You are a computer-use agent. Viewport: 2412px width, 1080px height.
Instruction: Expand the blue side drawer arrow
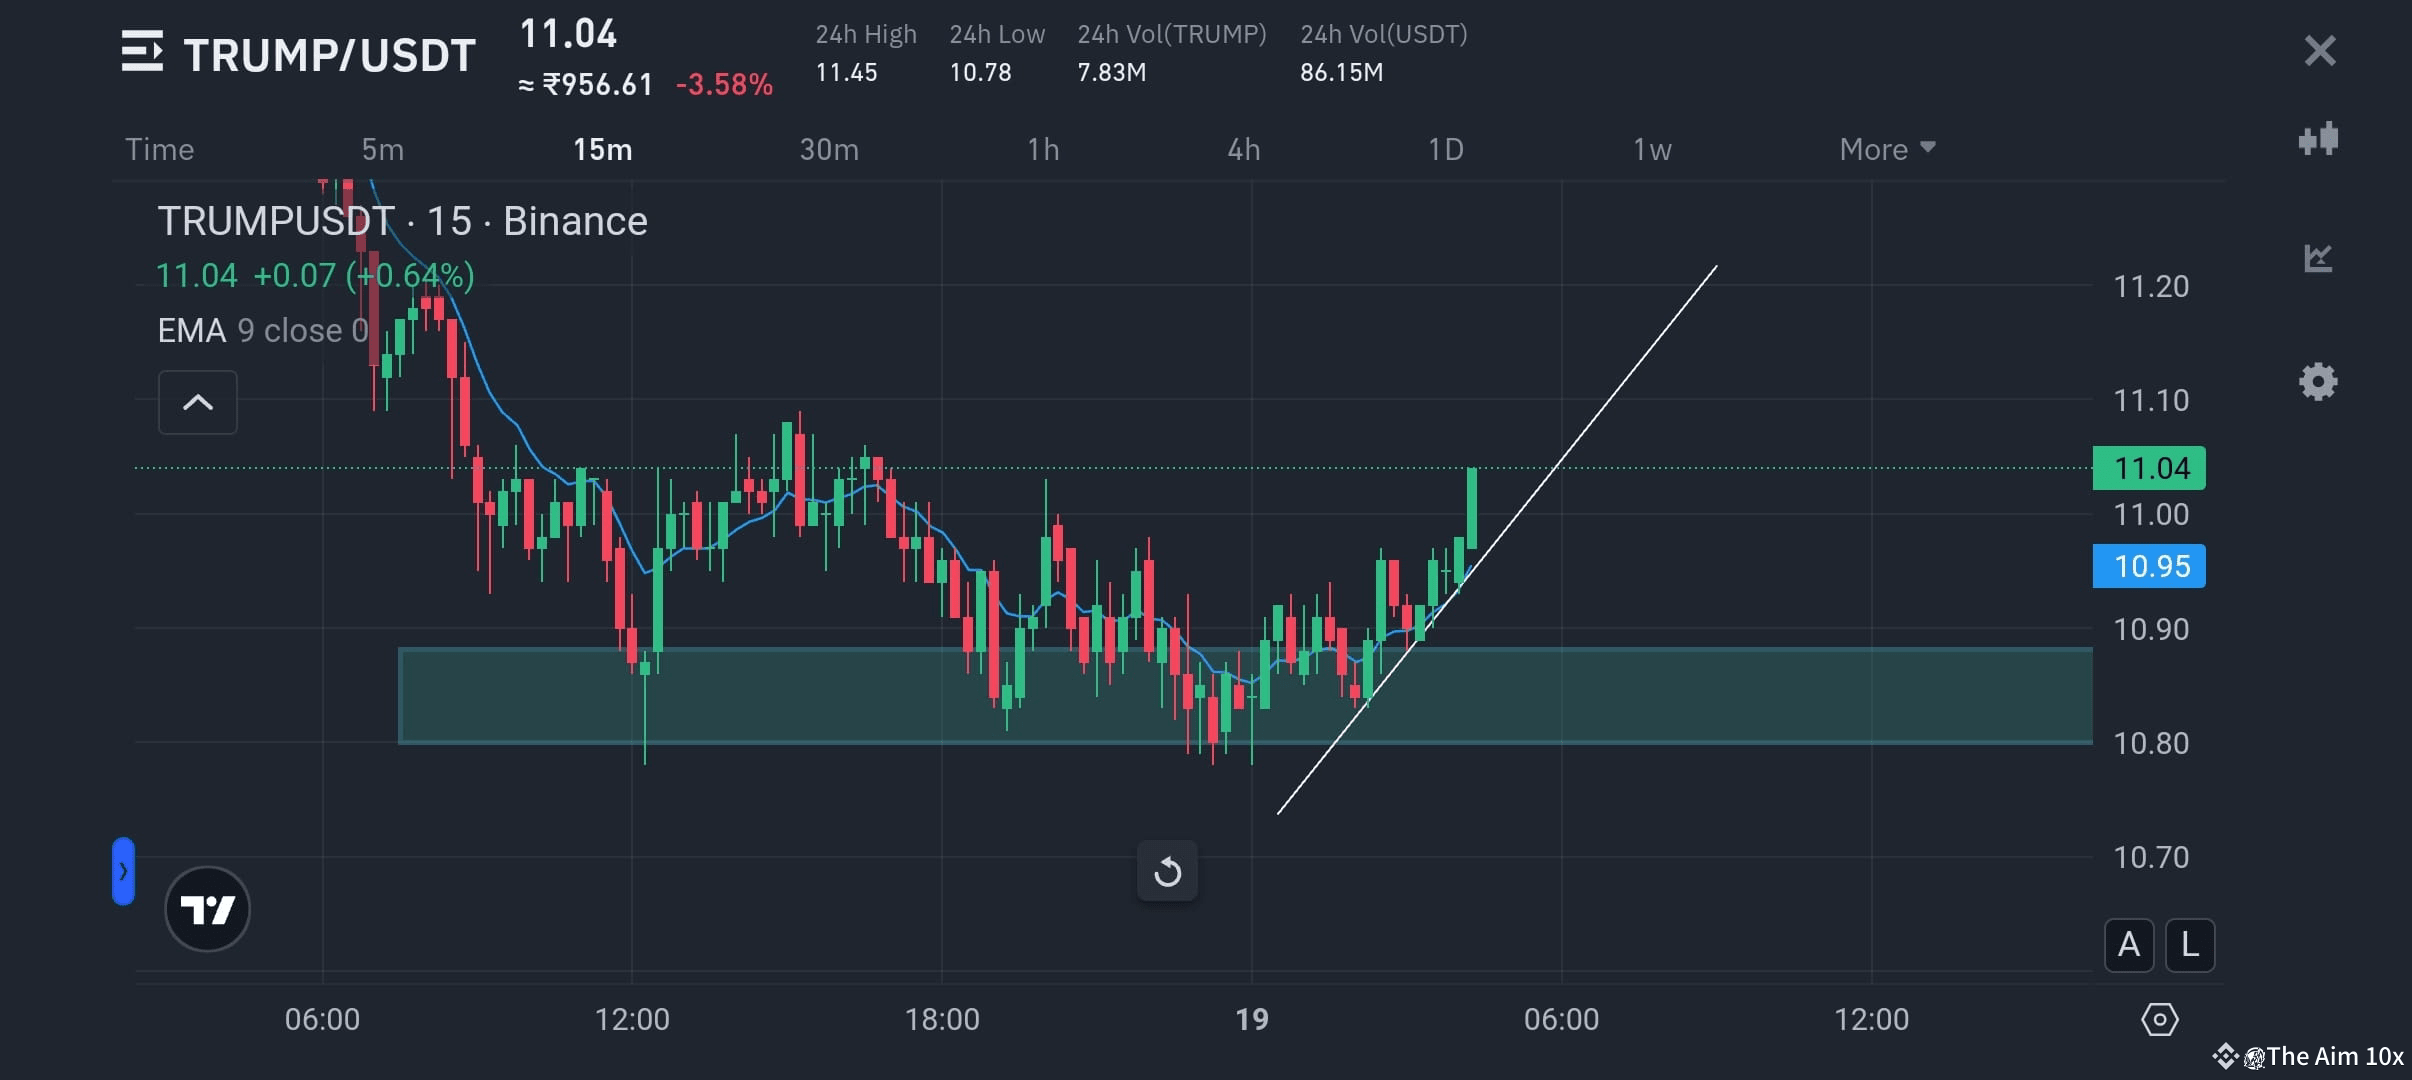tap(122, 870)
